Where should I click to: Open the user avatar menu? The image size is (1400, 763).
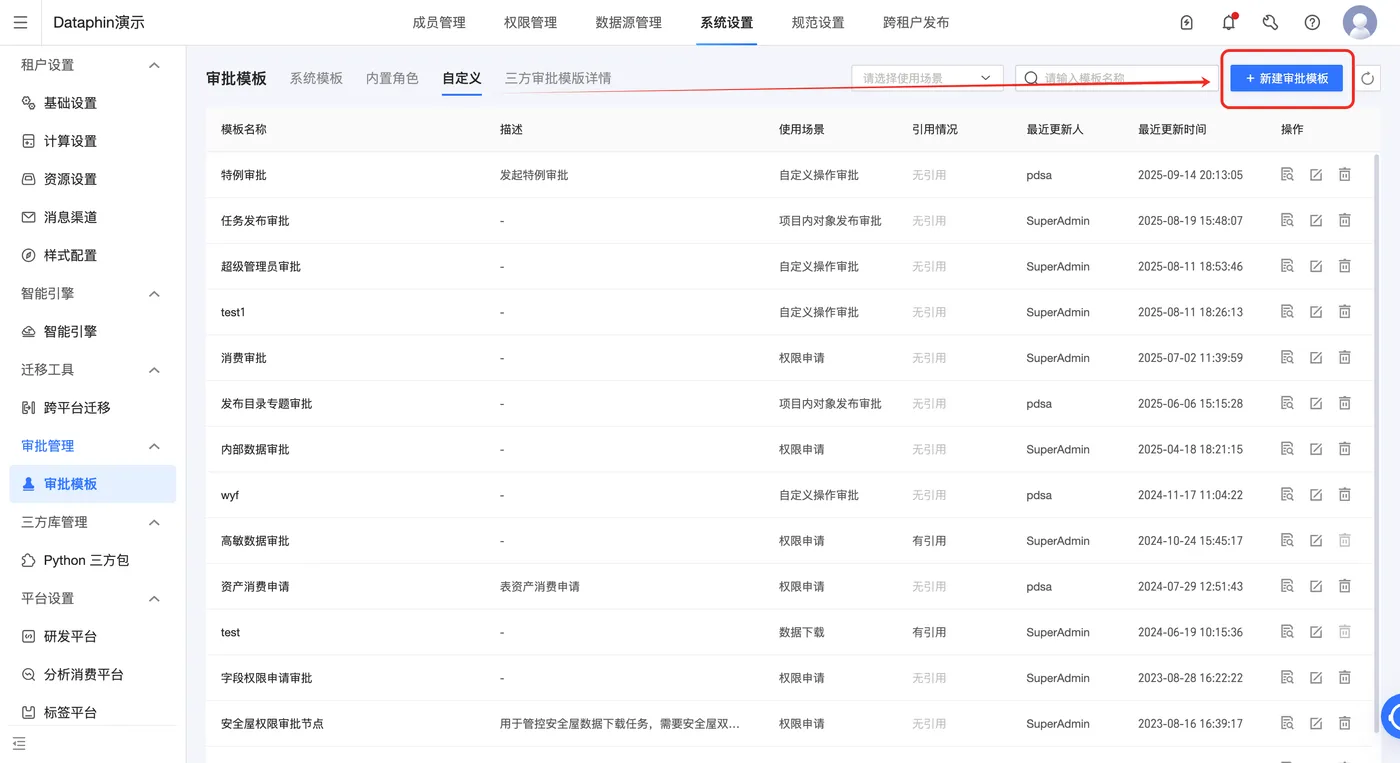[1360, 22]
